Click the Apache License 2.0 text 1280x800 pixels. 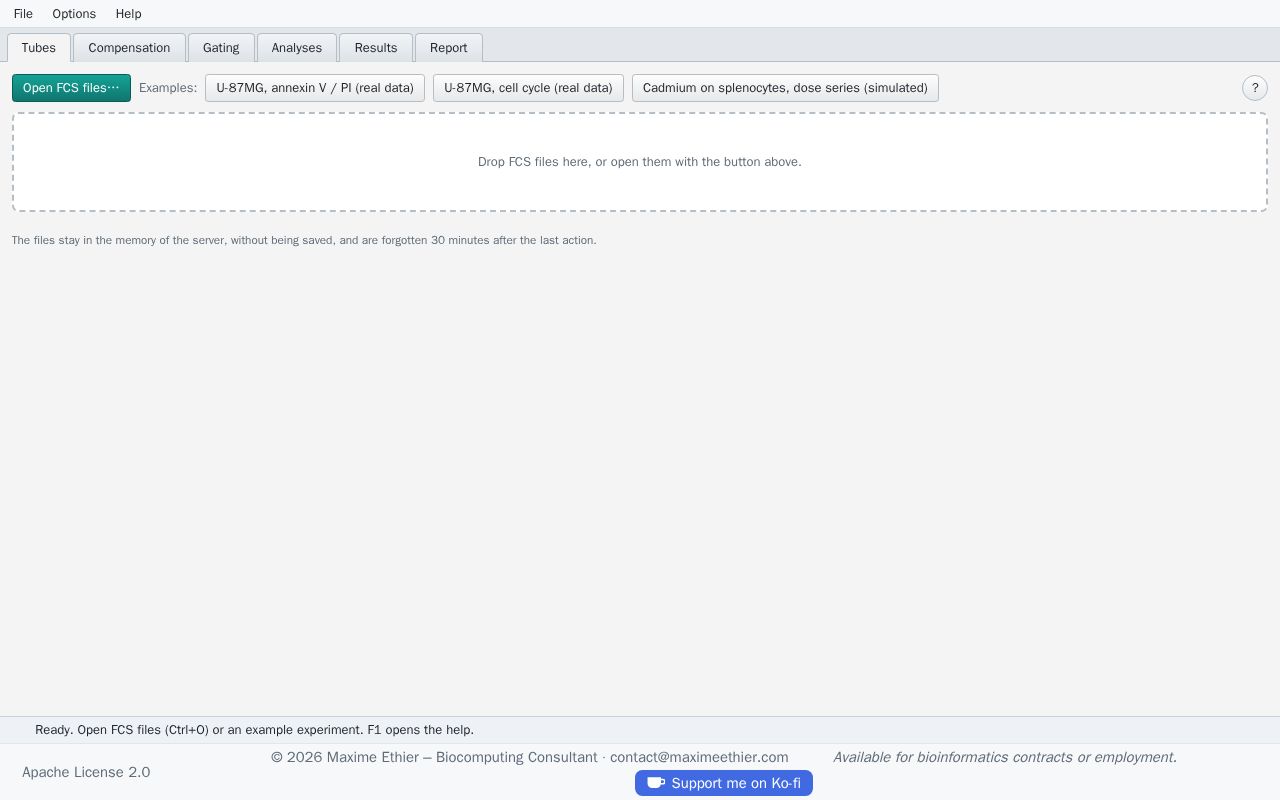(86, 772)
